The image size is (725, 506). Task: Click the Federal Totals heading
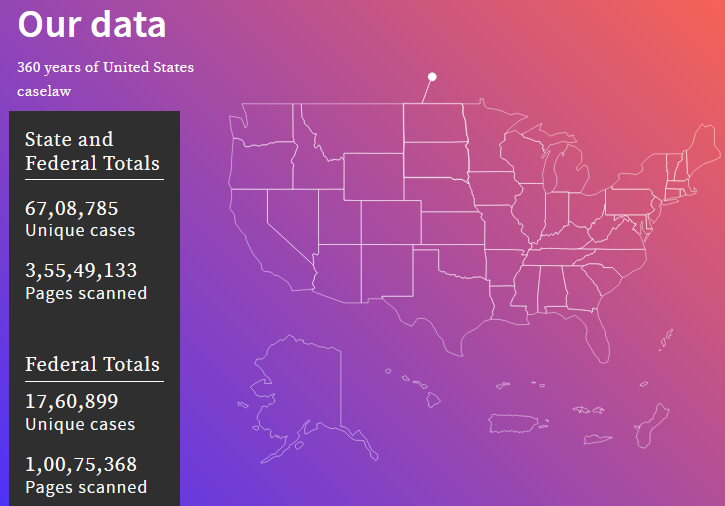point(92,364)
